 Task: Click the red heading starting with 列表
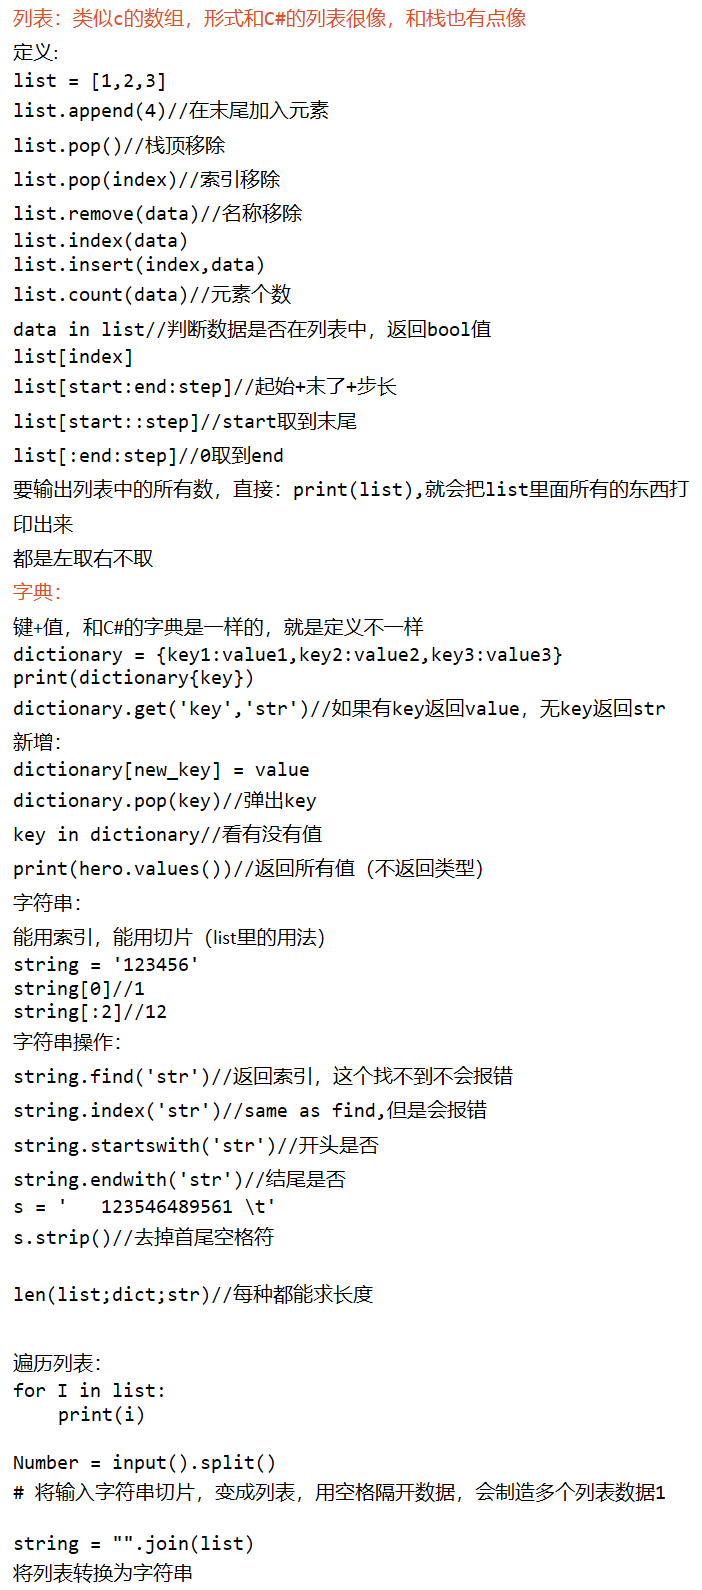pyautogui.click(x=270, y=18)
